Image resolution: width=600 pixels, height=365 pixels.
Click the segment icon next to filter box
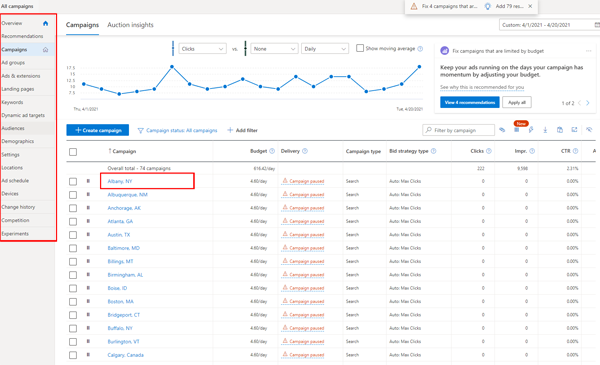pyautogui.click(x=502, y=130)
